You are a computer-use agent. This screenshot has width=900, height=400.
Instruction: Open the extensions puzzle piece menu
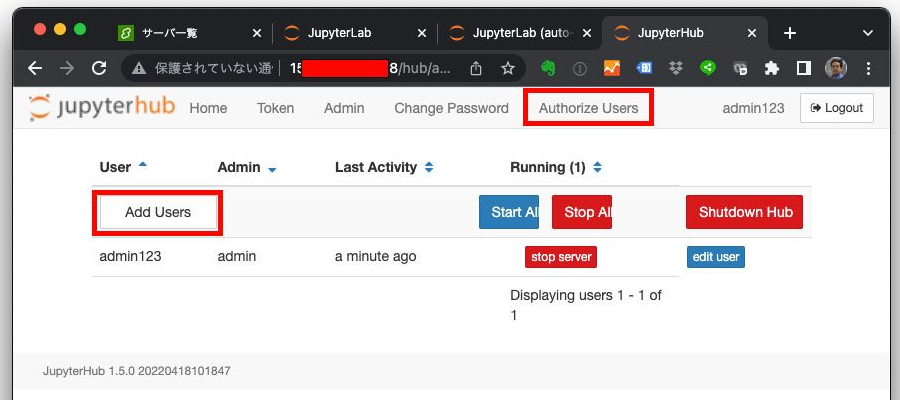tap(772, 69)
